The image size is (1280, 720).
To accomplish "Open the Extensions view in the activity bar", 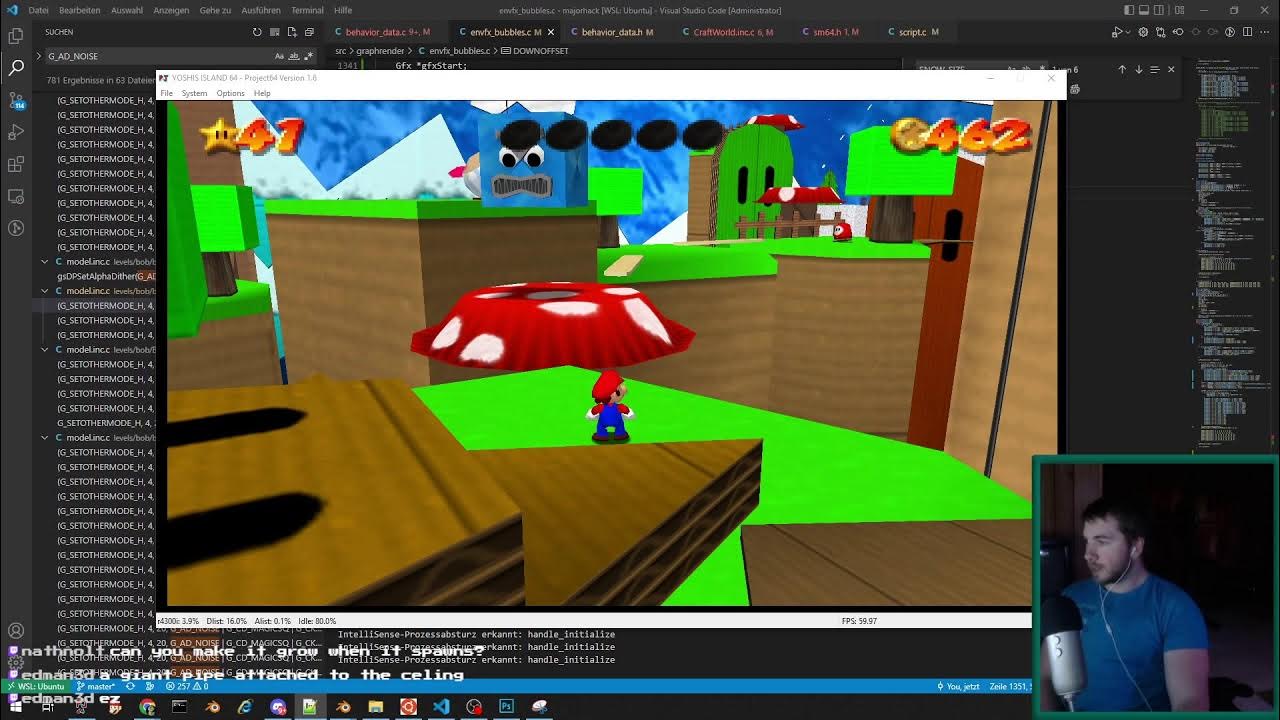I will (x=16, y=164).
